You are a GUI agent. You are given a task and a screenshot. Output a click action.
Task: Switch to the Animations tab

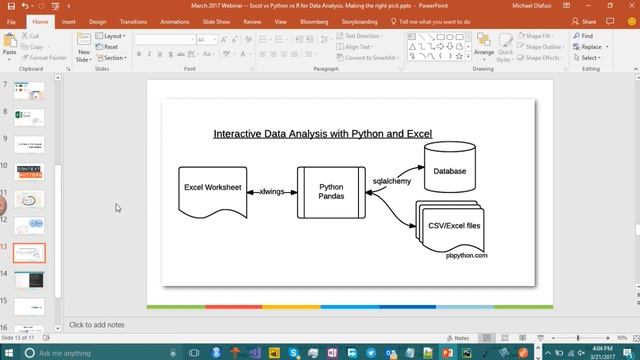tap(175, 22)
